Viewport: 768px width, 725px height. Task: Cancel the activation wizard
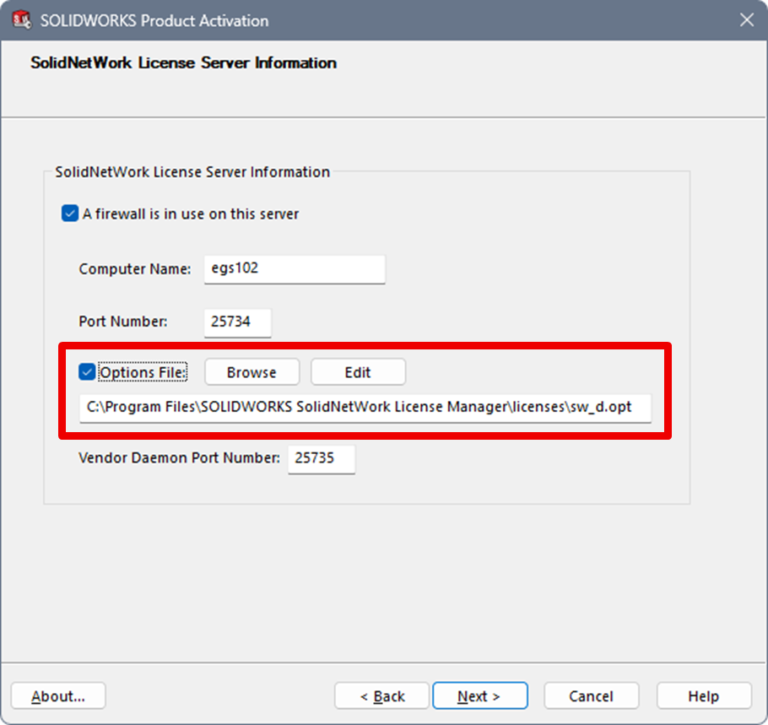point(591,696)
